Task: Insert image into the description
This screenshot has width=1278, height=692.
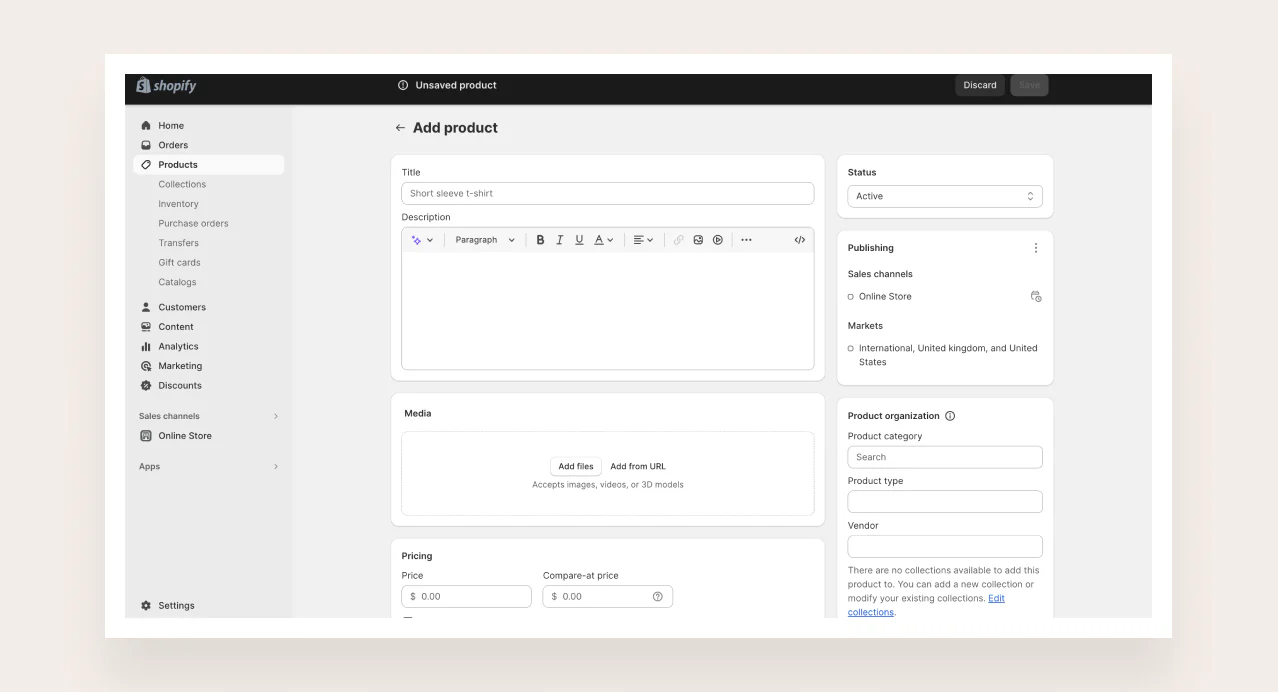Action: 698,240
